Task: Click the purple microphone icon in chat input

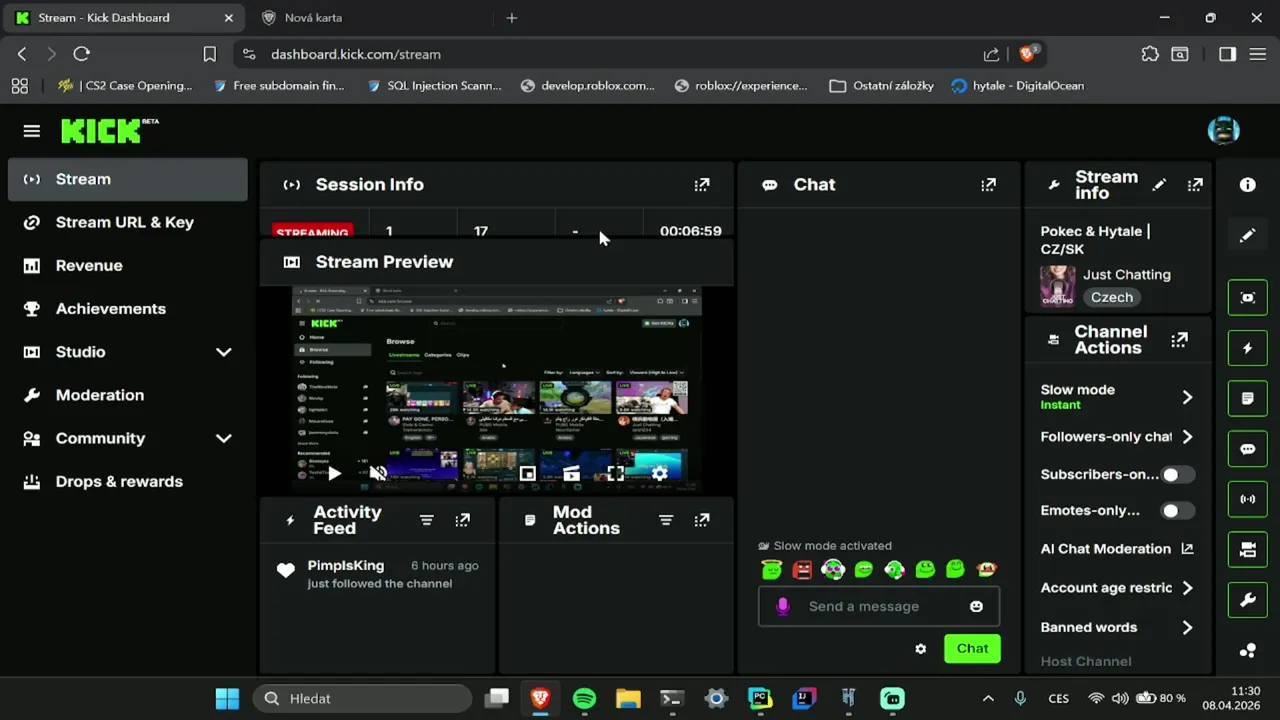Action: pyautogui.click(x=783, y=606)
